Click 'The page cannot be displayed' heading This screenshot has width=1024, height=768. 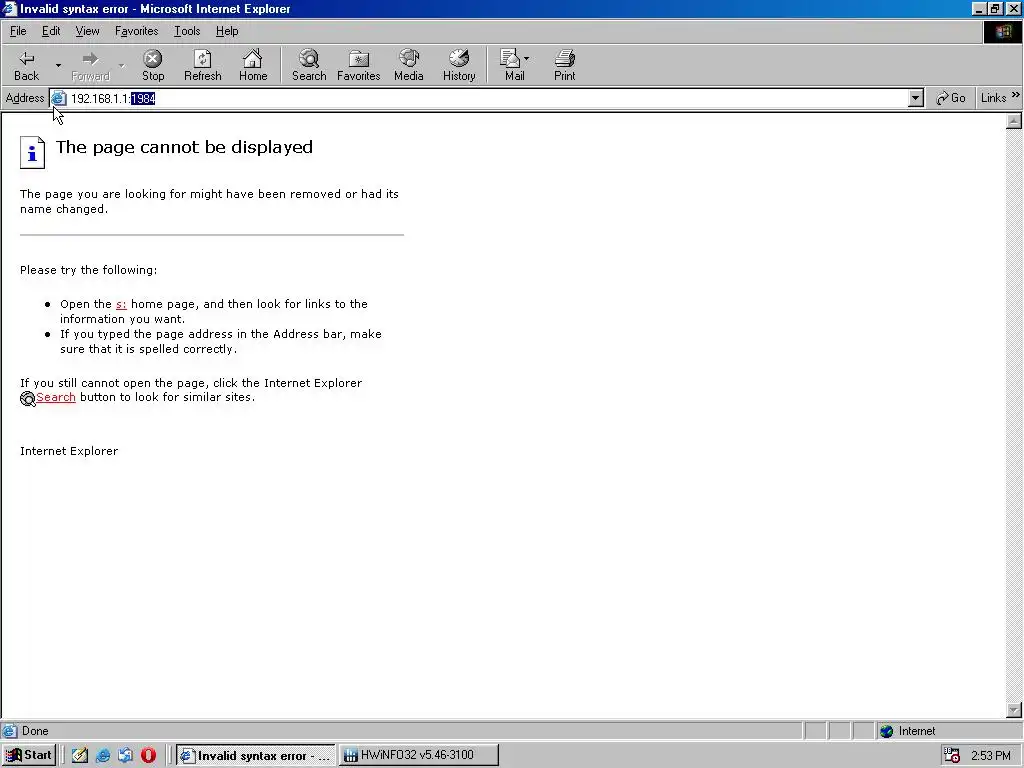click(x=184, y=147)
